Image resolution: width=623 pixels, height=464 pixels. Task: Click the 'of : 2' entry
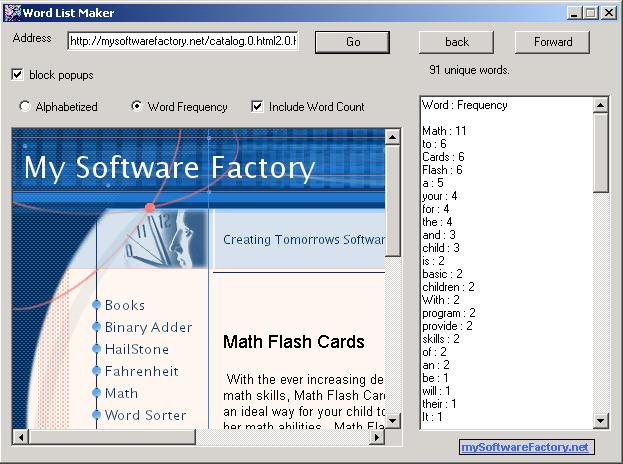click(x=434, y=352)
